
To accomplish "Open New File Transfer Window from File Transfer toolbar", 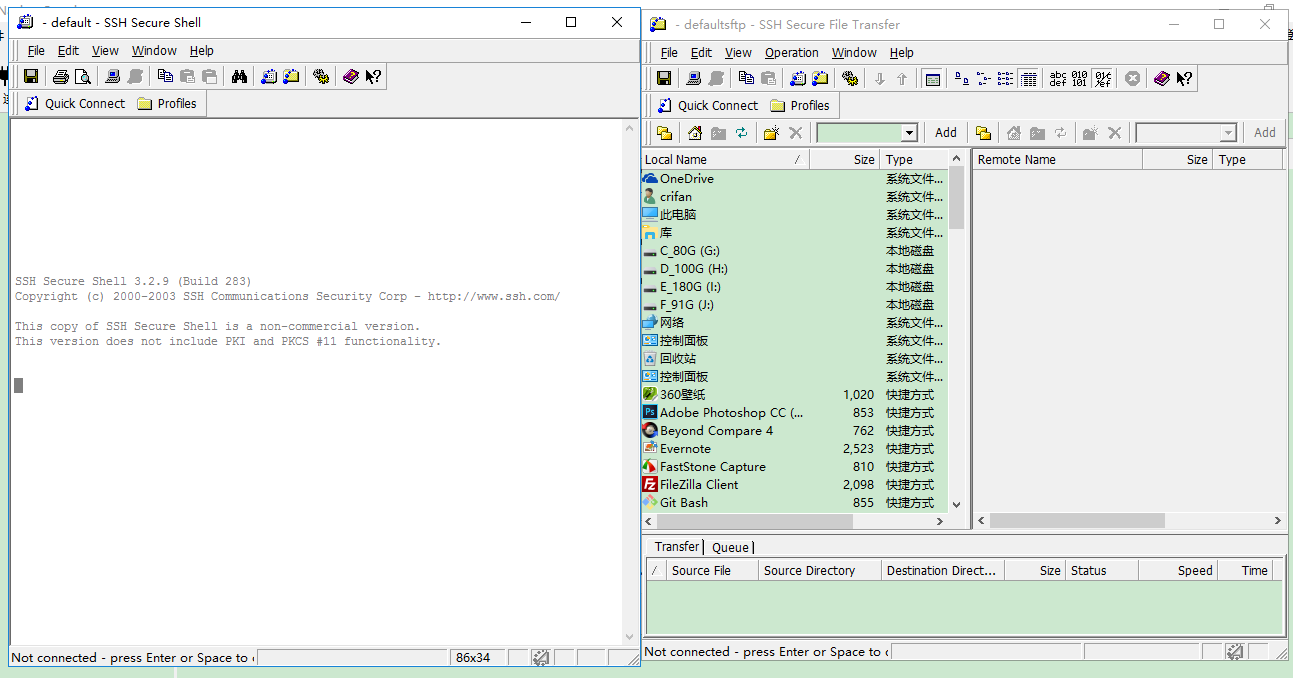I will (820, 78).
